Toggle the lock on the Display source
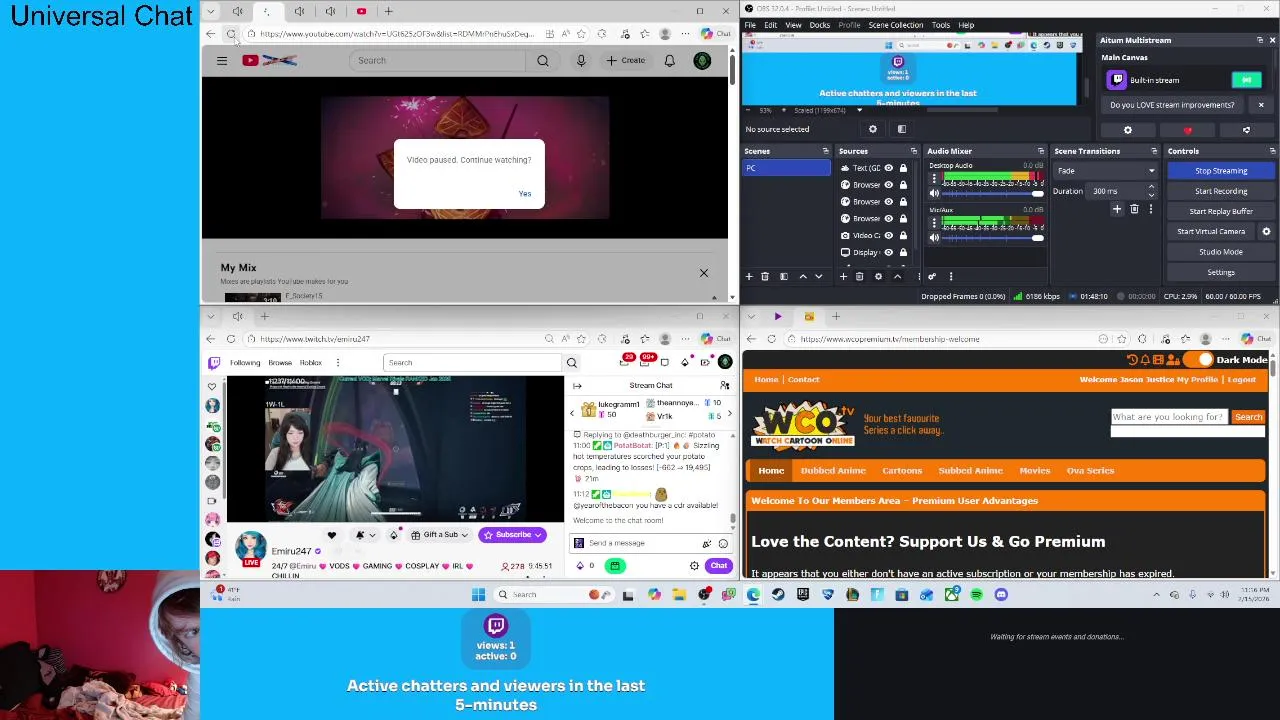This screenshot has width=1280, height=720. tap(903, 253)
